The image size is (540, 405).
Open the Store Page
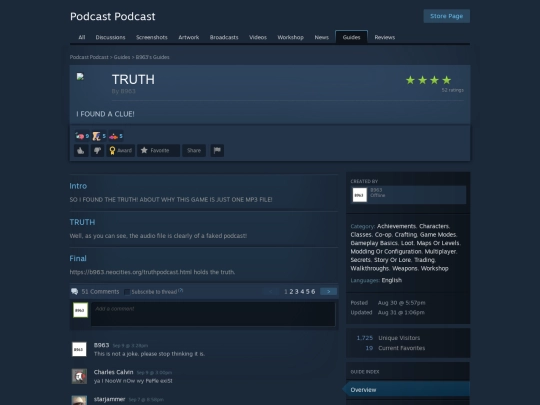[x=447, y=16]
